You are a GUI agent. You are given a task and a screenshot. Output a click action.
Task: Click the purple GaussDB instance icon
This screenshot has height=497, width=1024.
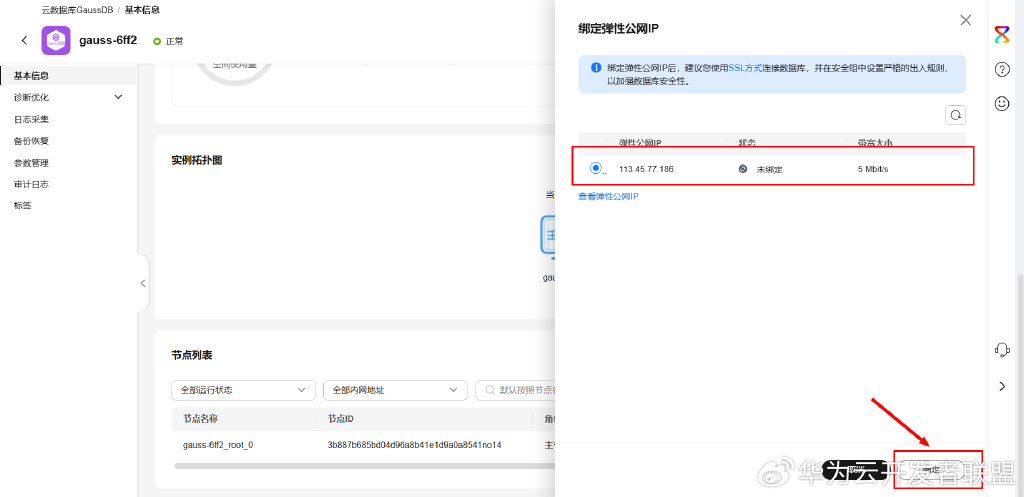coord(56,40)
